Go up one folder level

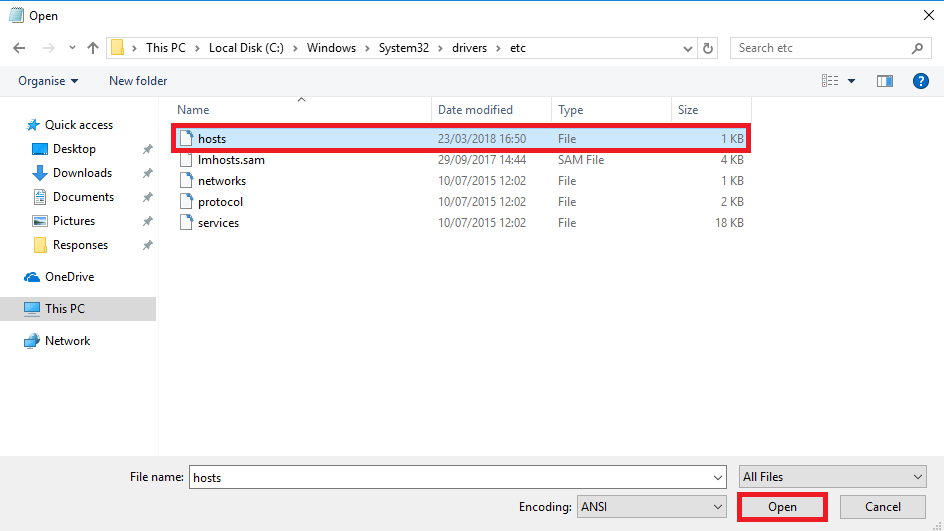pos(93,48)
